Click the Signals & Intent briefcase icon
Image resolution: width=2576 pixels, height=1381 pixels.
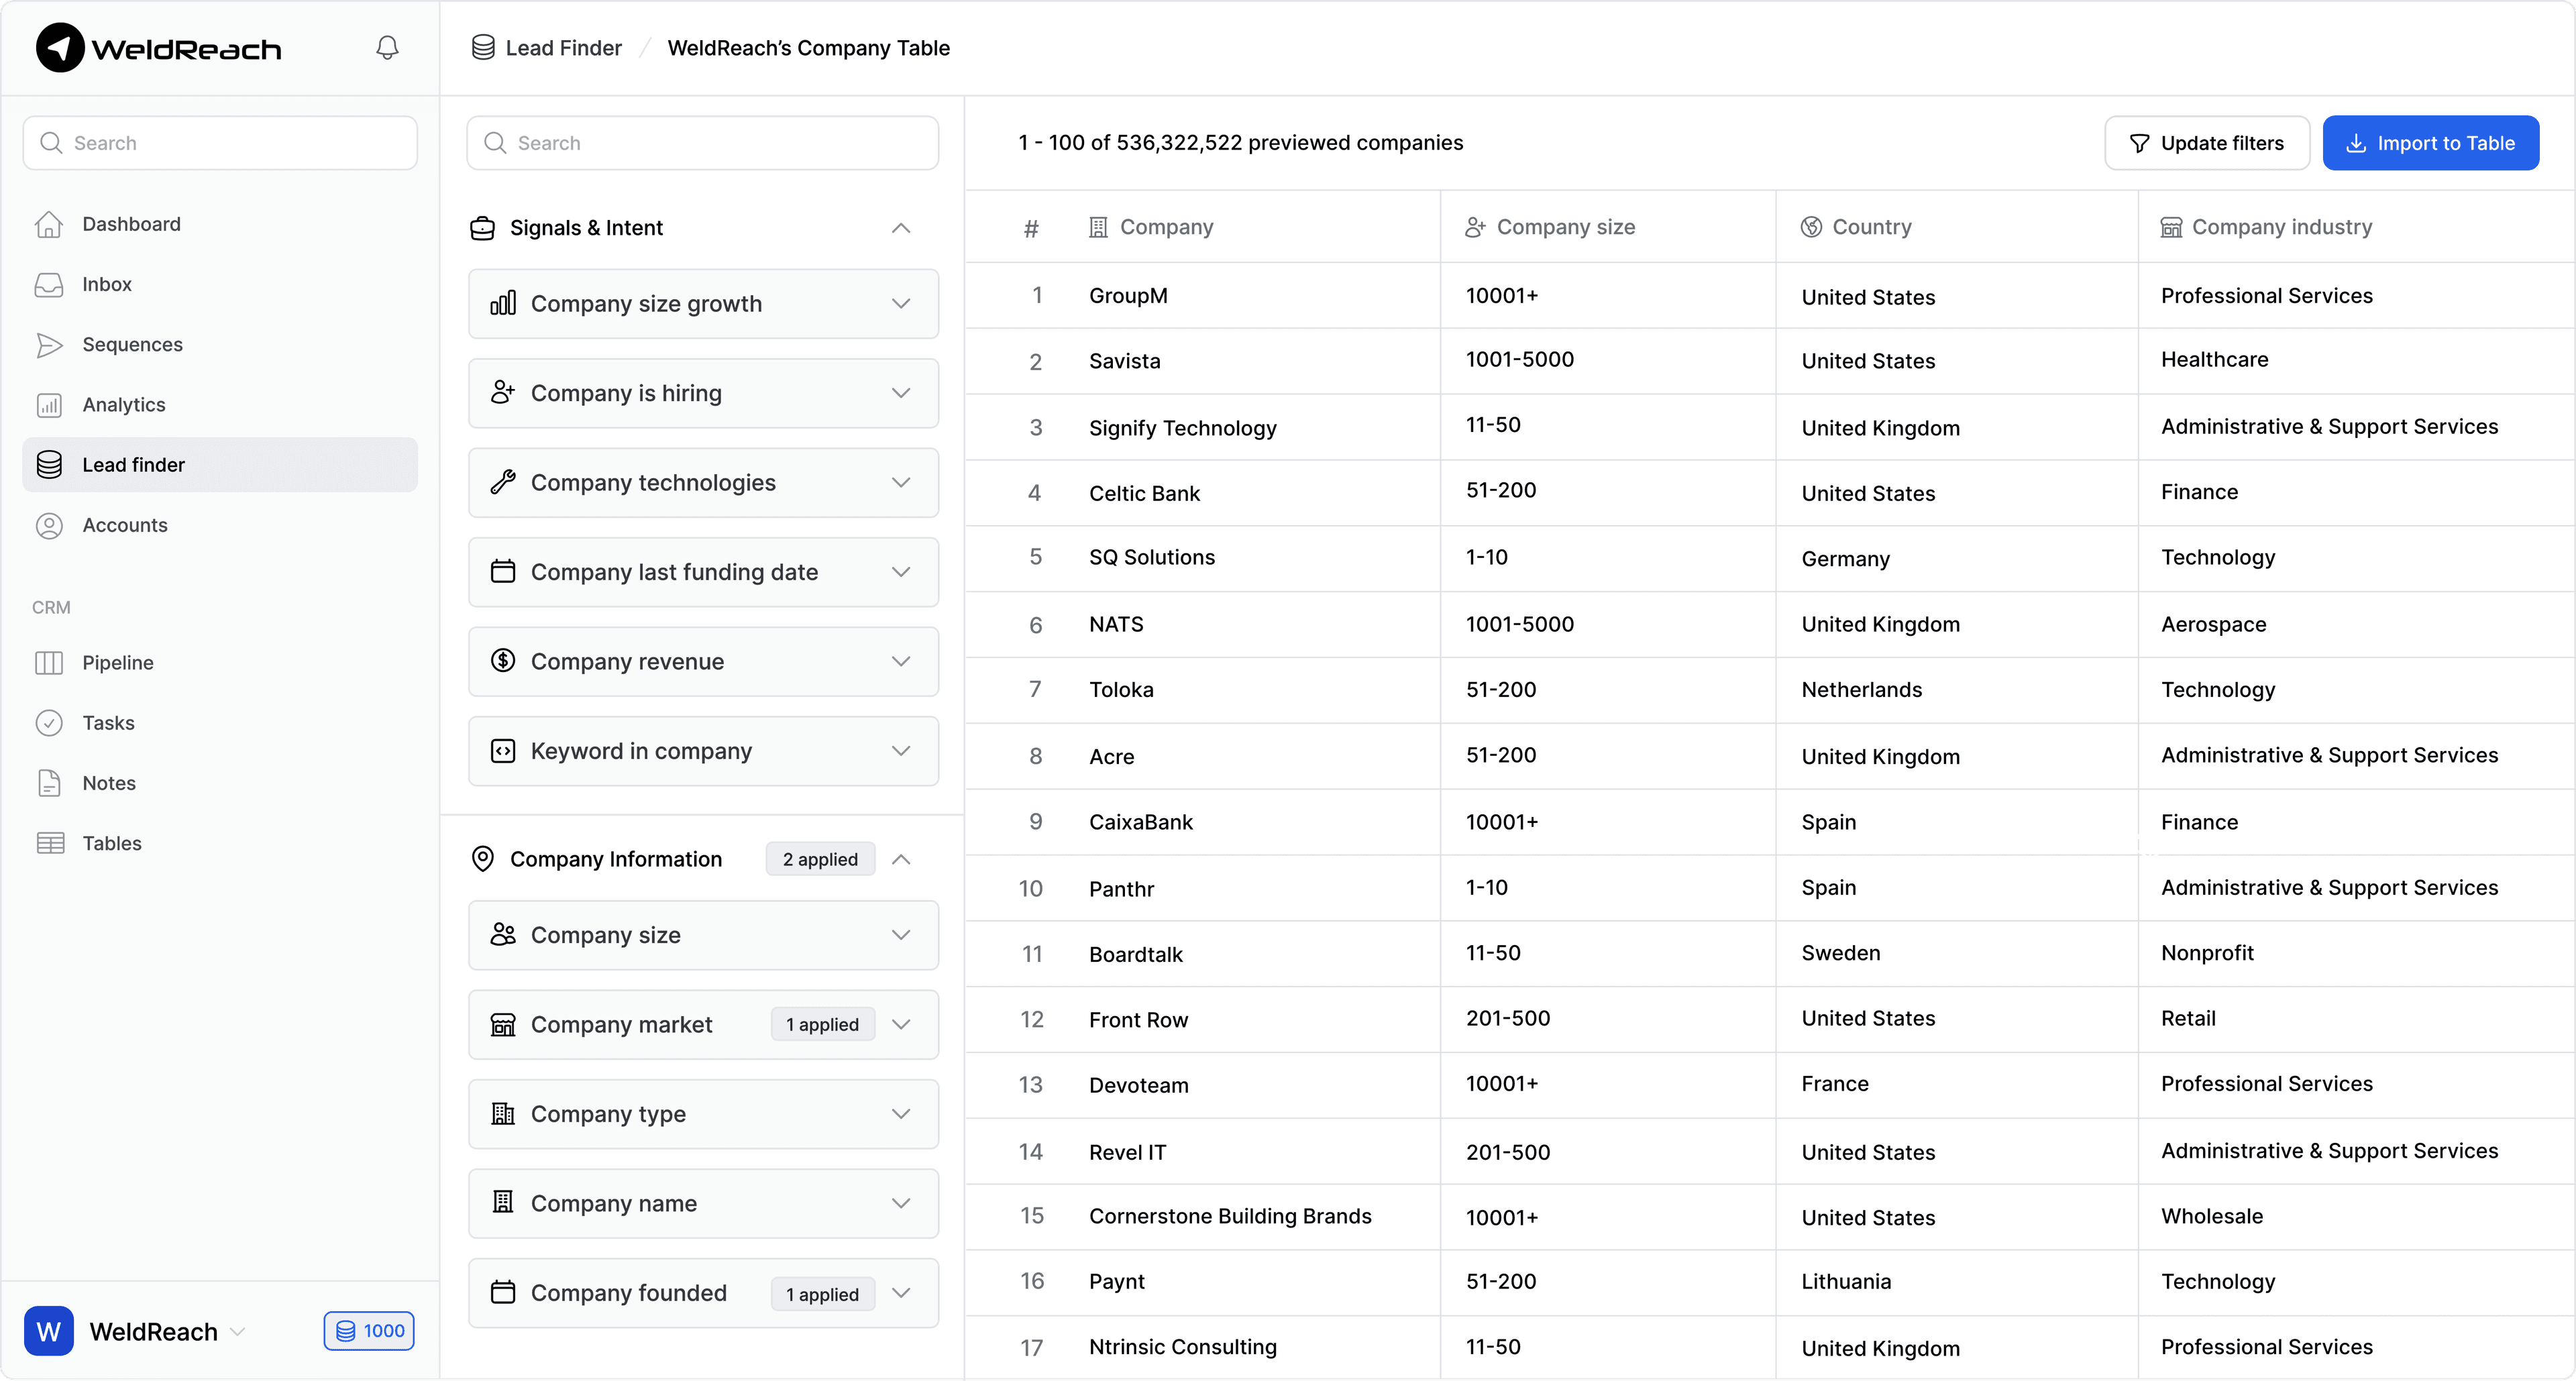(483, 228)
